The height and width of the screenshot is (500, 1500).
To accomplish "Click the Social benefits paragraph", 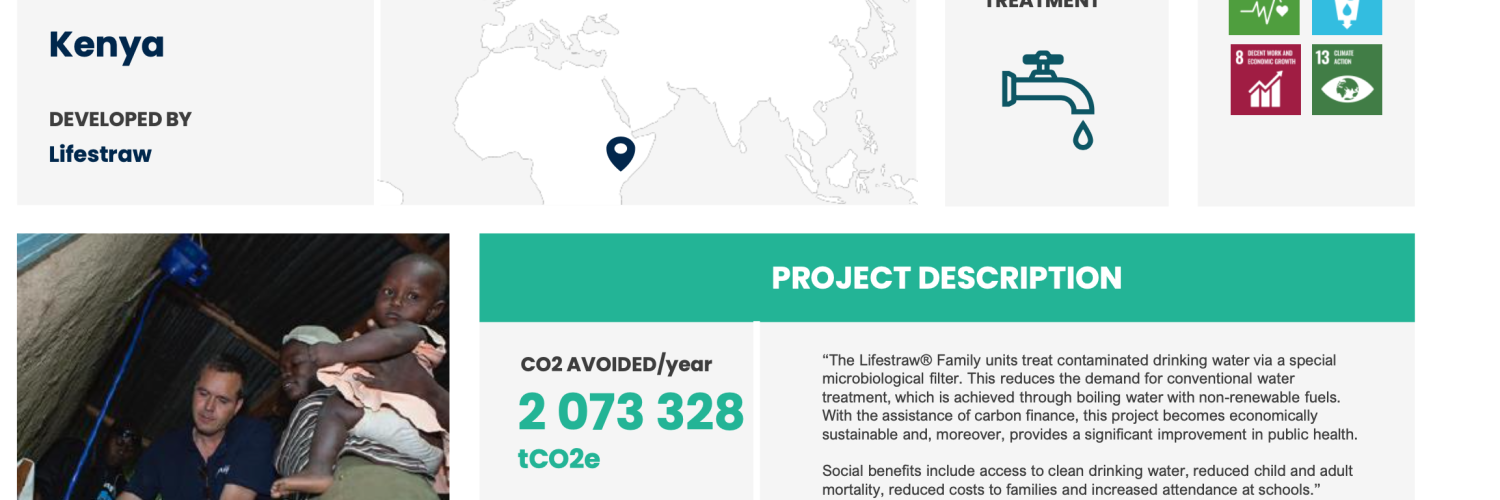I will tap(1088, 480).
